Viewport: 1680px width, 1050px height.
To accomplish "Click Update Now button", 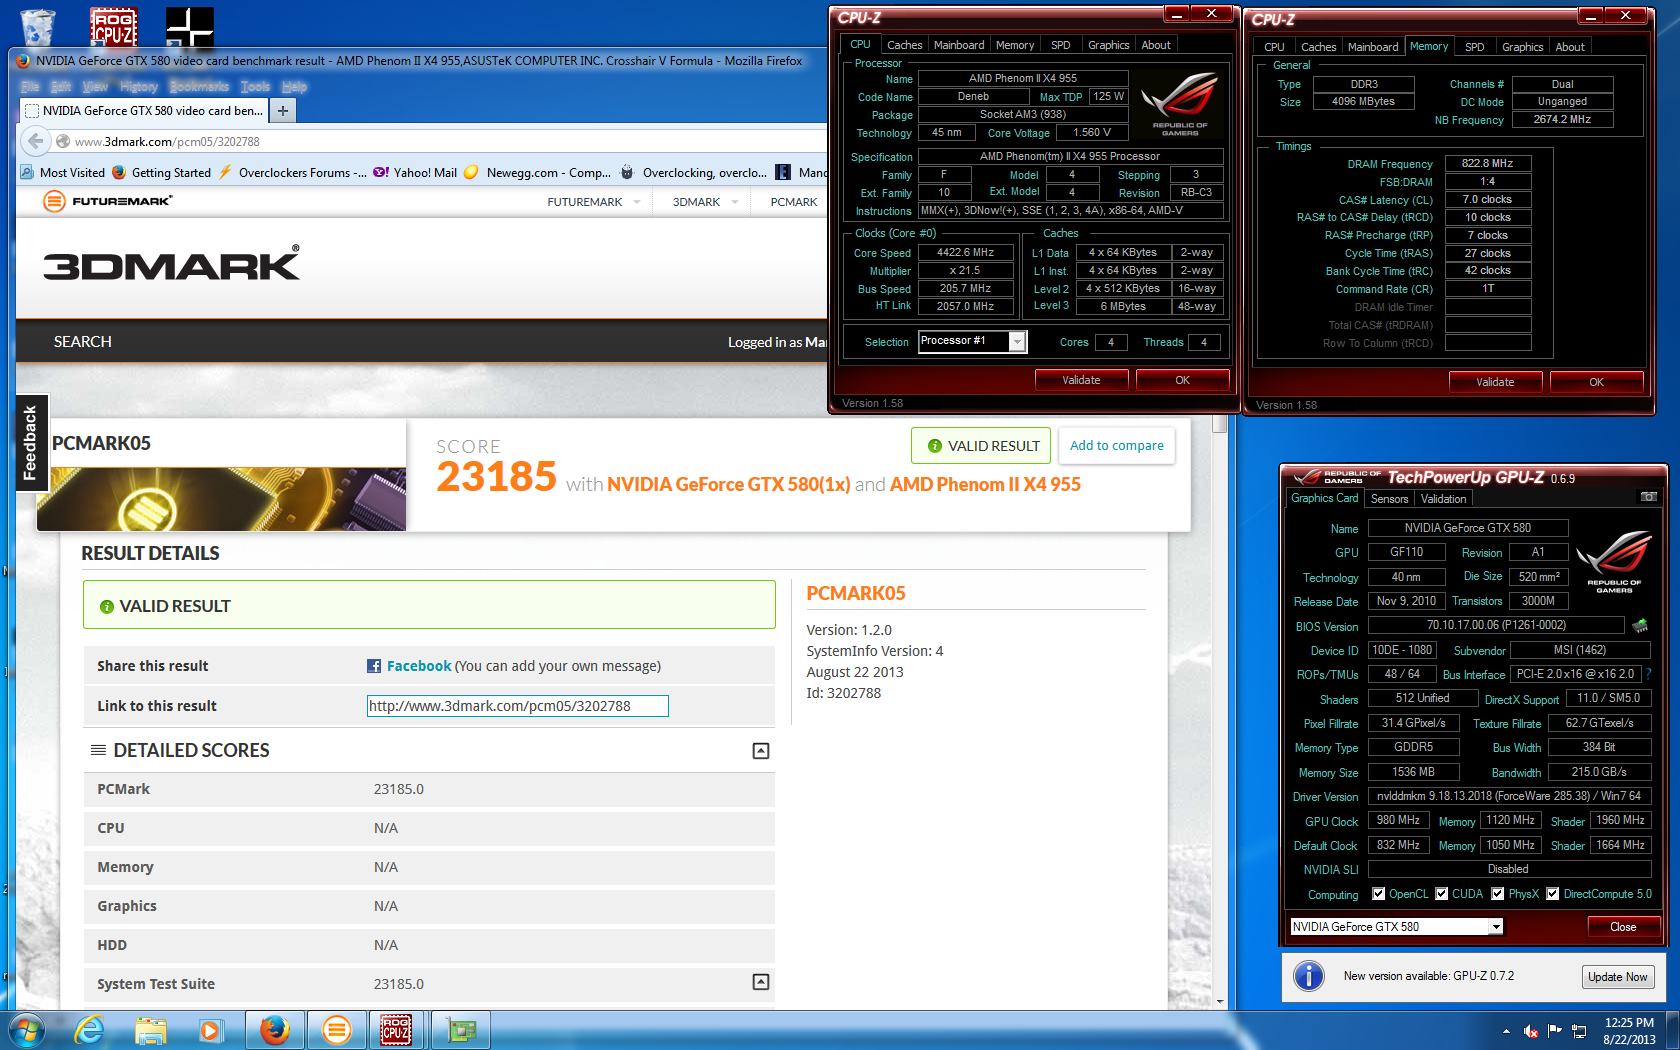I will (x=1617, y=977).
